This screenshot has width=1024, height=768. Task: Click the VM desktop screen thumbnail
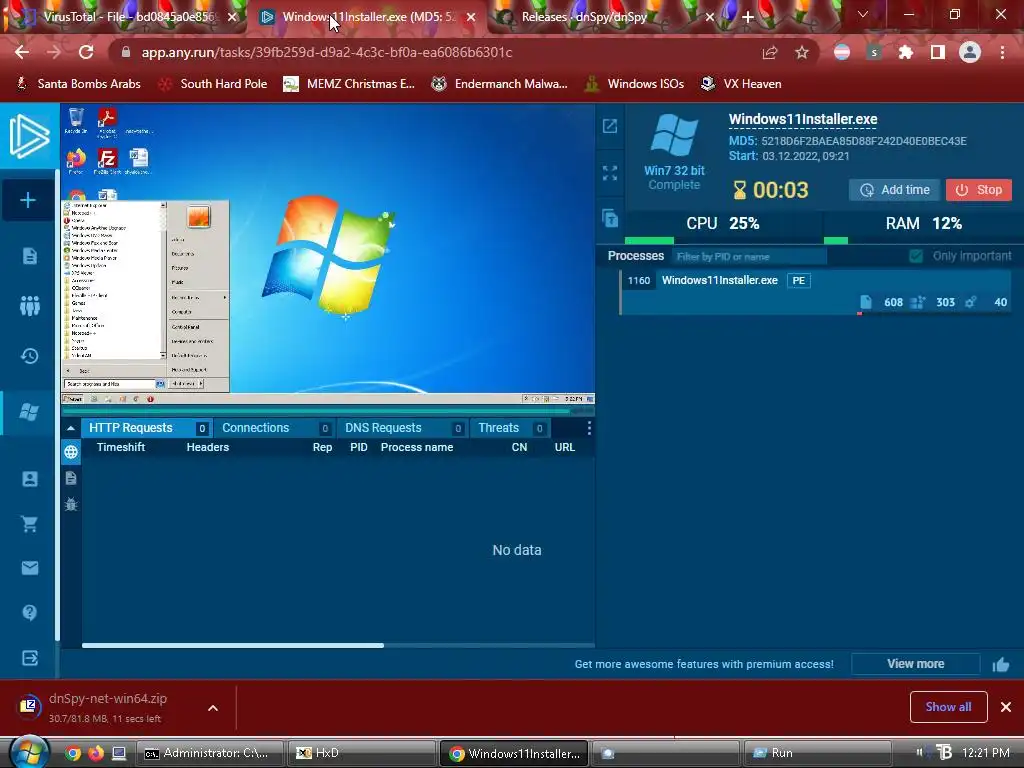point(328,255)
